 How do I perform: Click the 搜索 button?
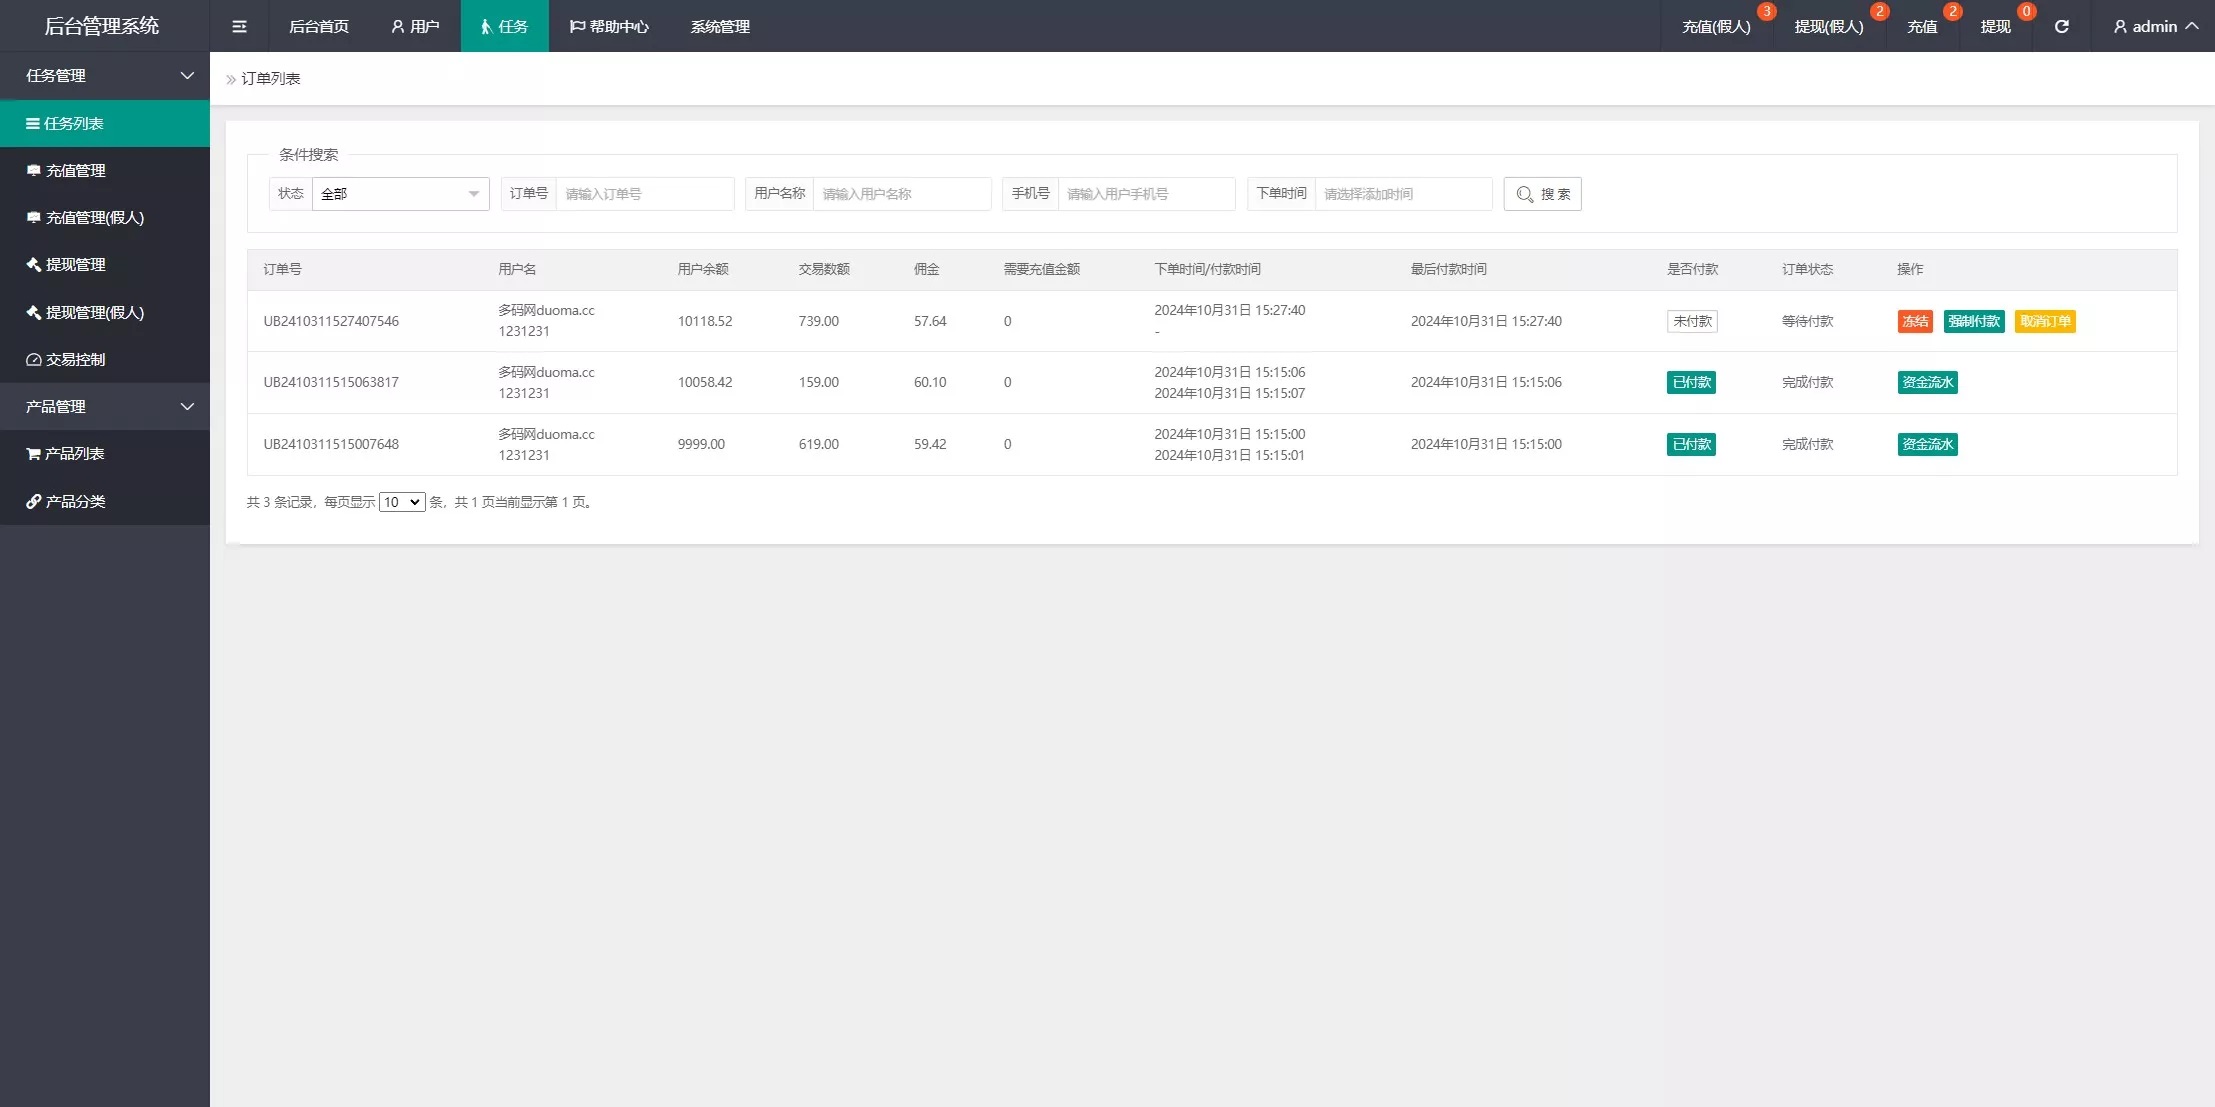(1542, 194)
